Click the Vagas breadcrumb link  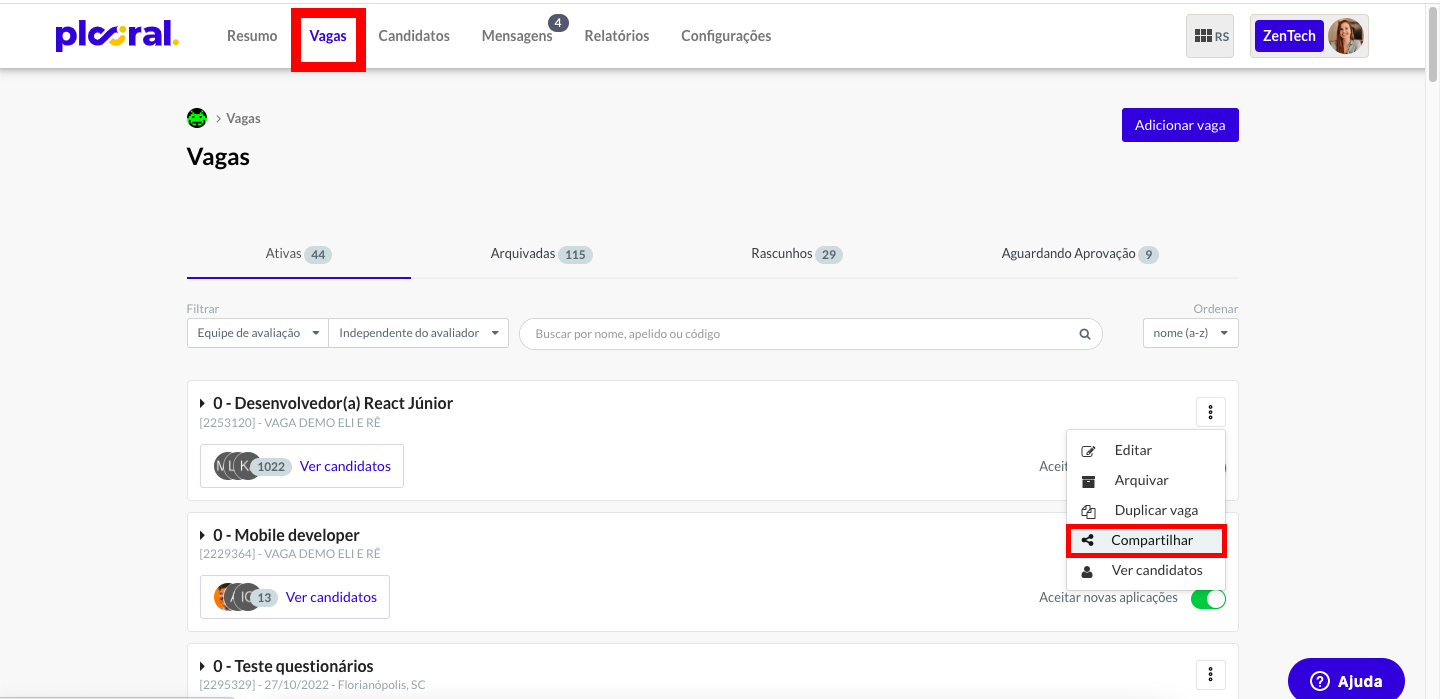tap(243, 118)
